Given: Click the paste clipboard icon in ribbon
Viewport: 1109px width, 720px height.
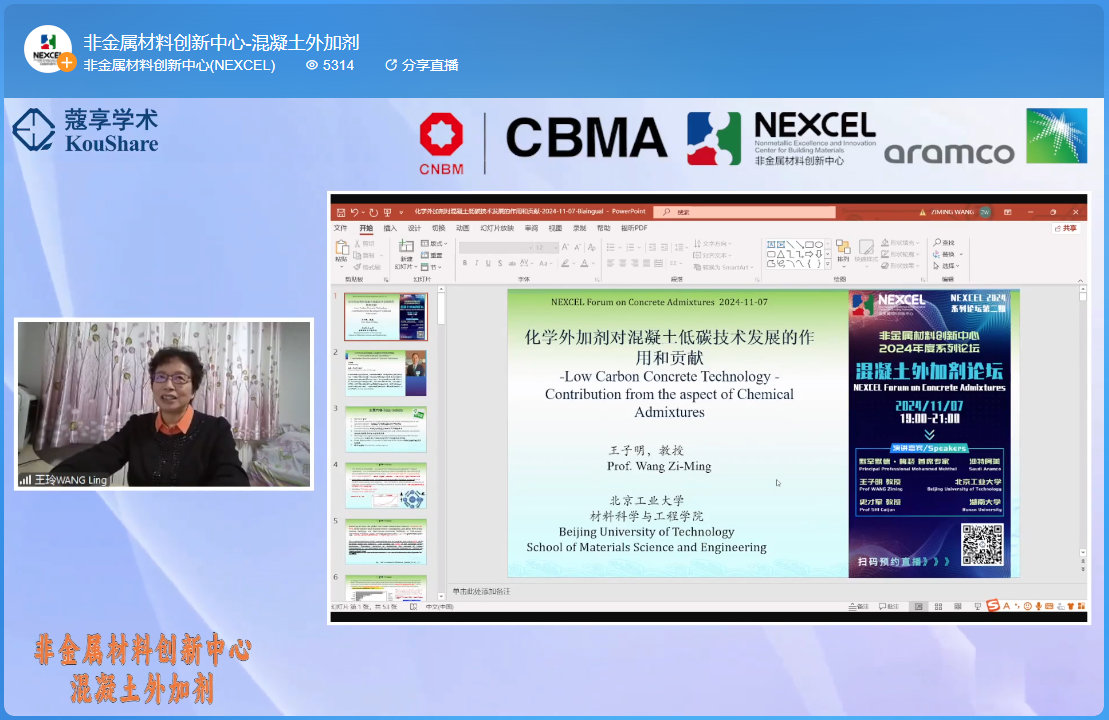Looking at the screenshot, I should (341, 248).
